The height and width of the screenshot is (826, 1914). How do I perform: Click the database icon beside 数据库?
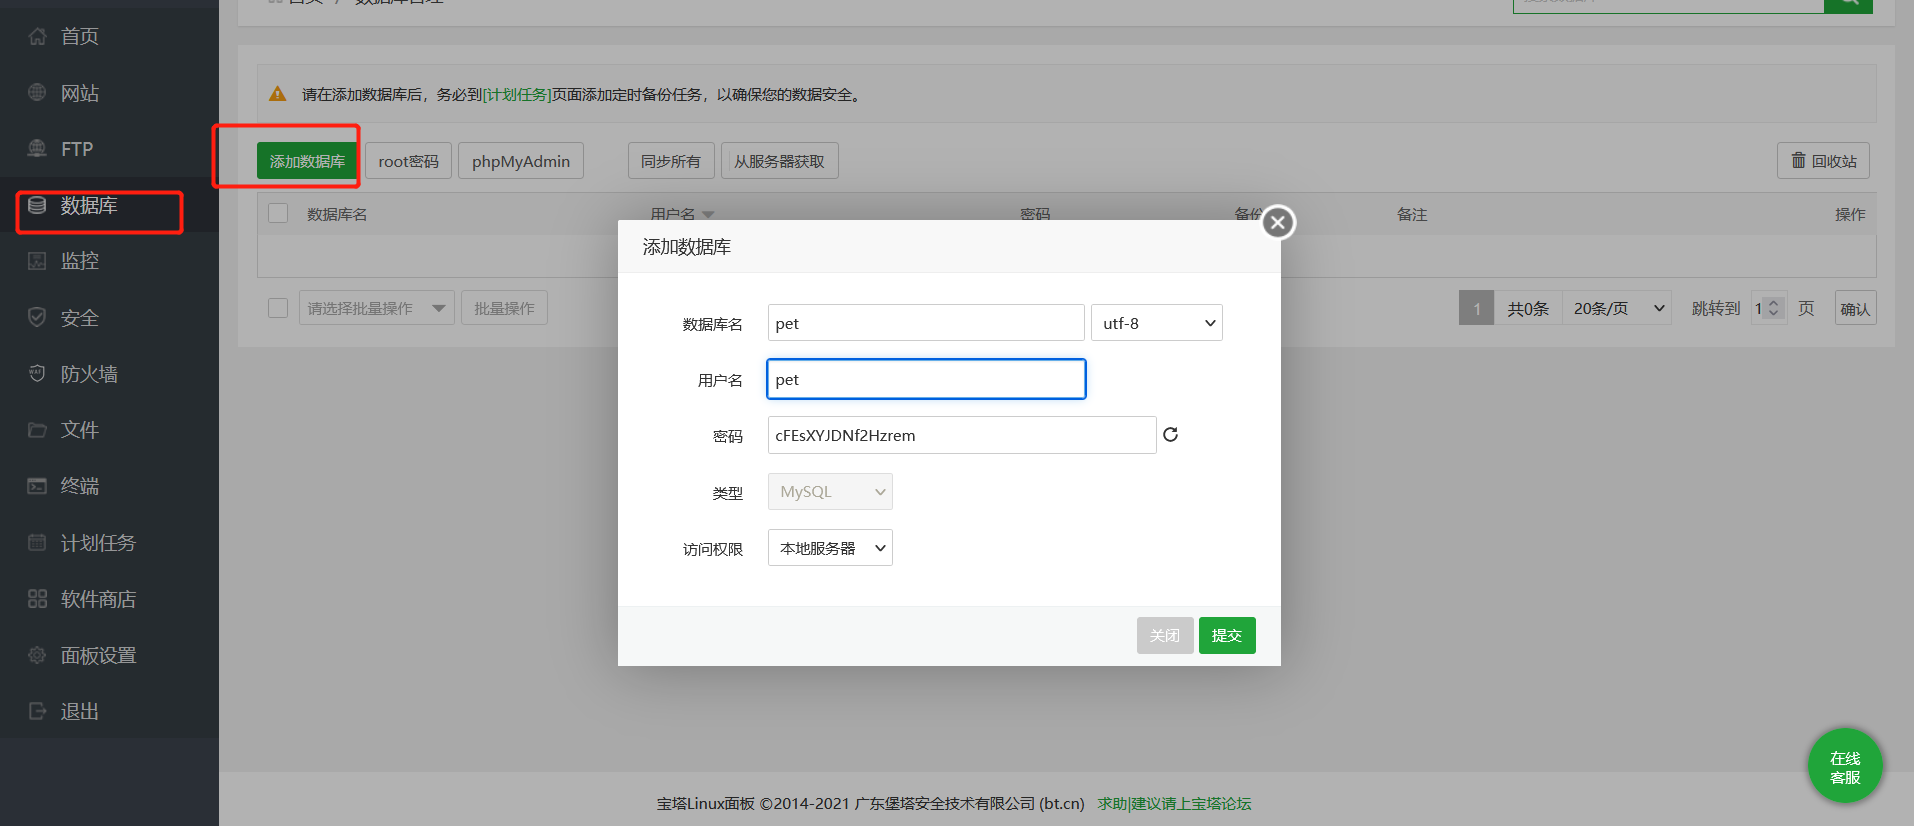37,205
